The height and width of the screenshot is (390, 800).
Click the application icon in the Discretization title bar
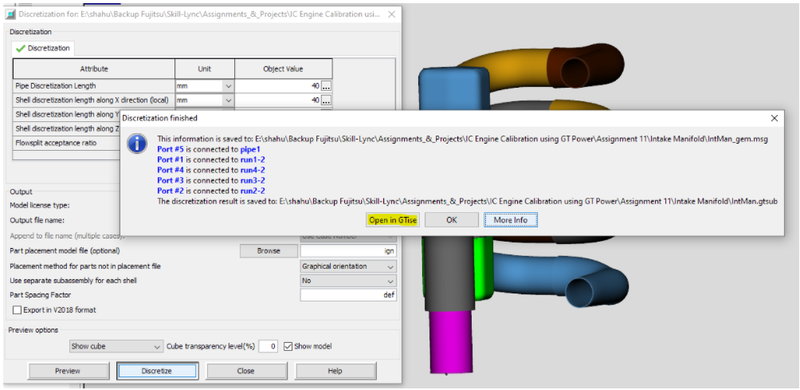(x=11, y=14)
